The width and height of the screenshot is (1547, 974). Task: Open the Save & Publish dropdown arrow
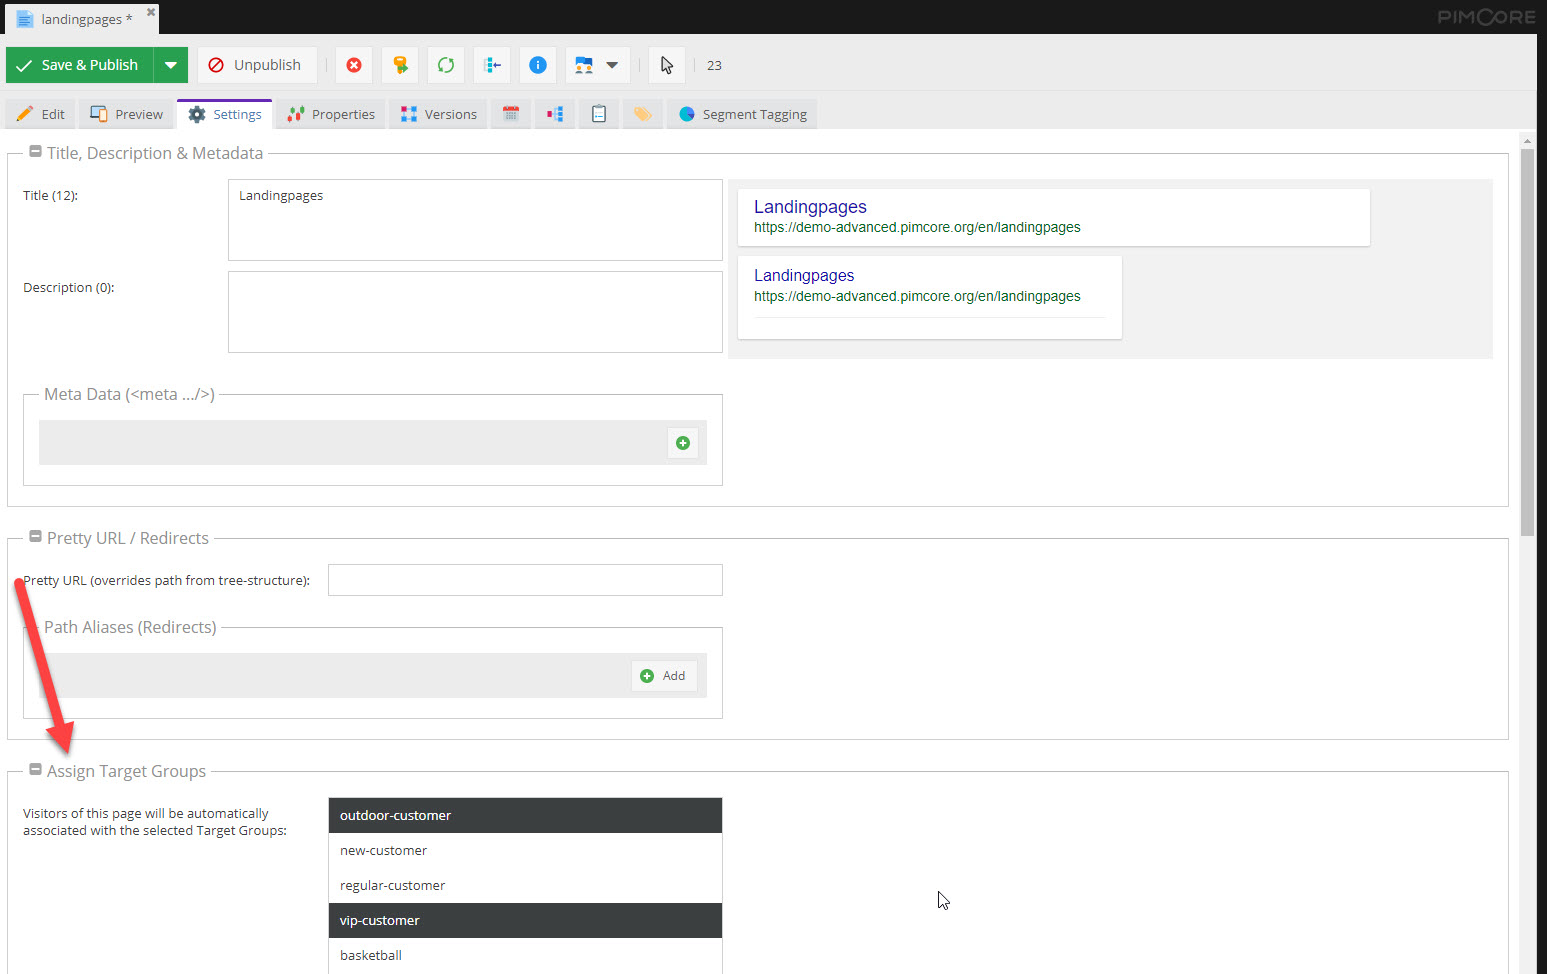pos(171,65)
